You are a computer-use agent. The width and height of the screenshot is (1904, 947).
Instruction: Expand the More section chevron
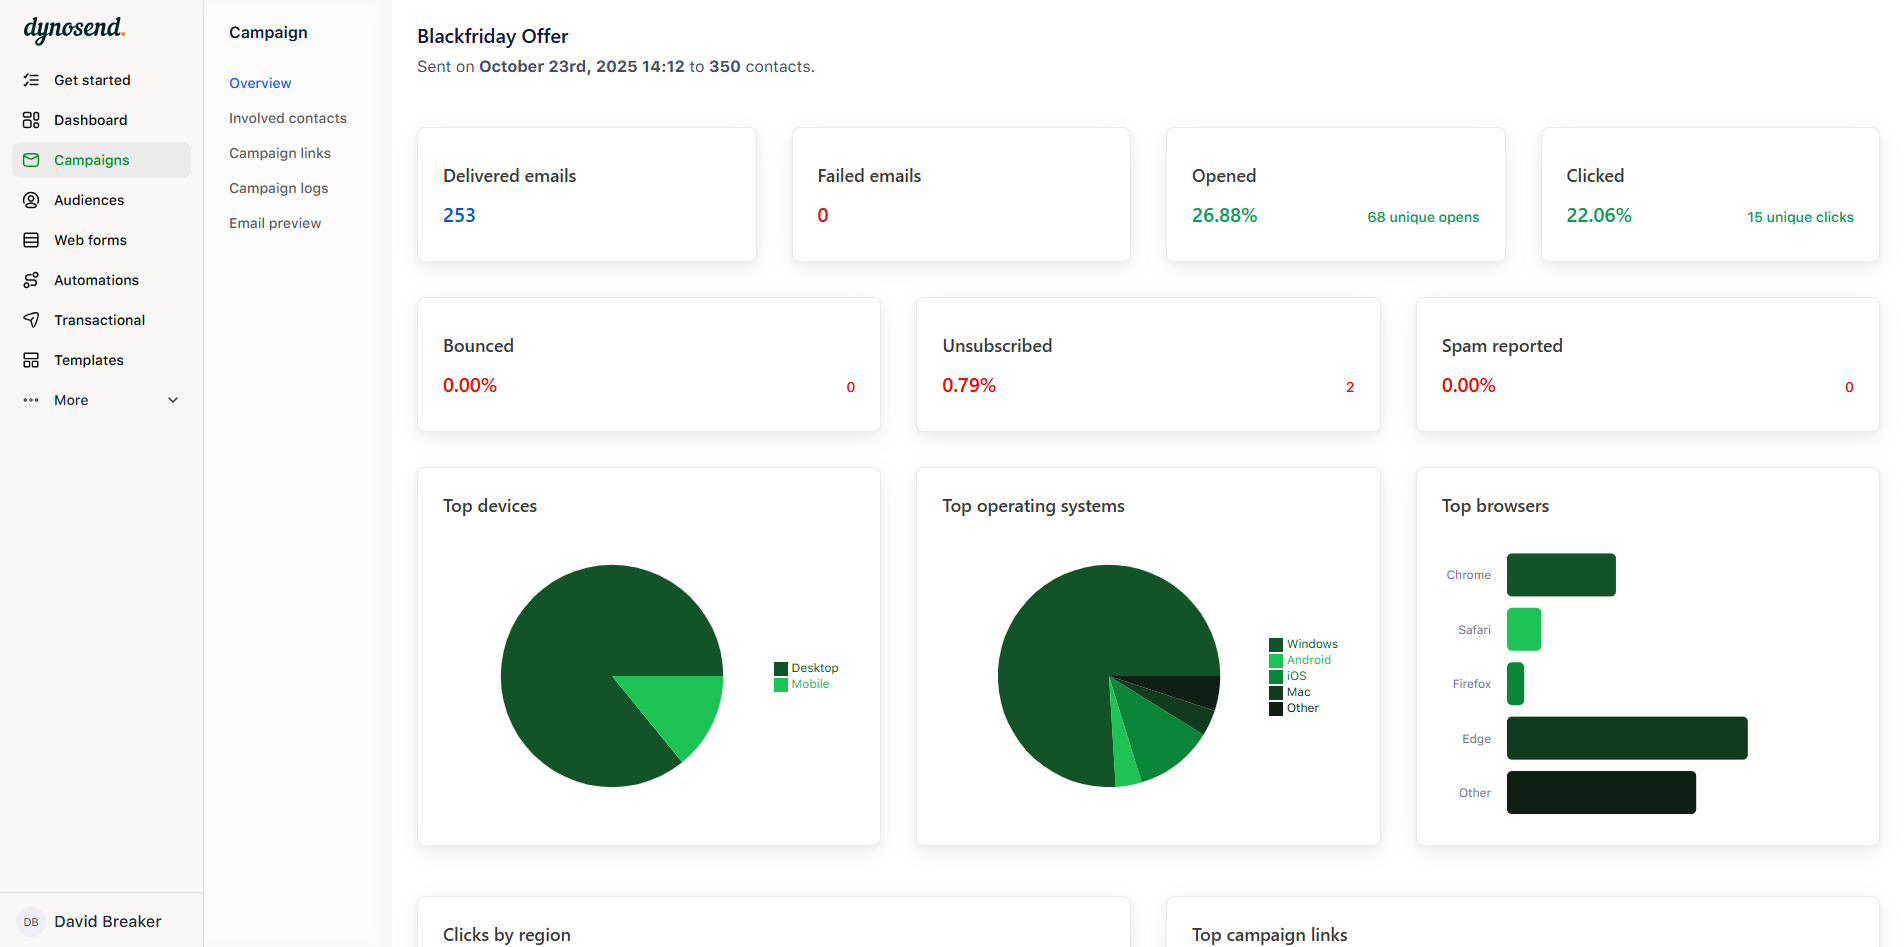pos(172,400)
